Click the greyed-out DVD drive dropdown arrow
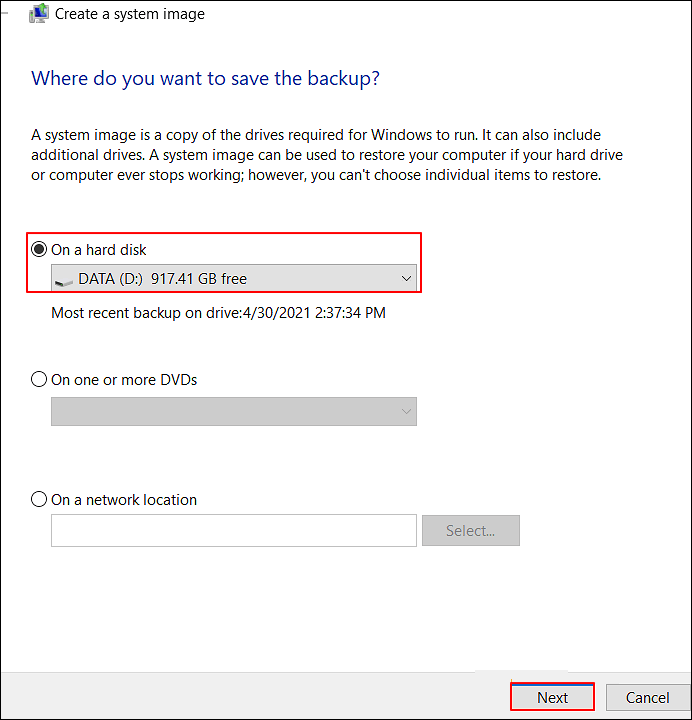The width and height of the screenshot is (692, 720). [x=406, y=411]
